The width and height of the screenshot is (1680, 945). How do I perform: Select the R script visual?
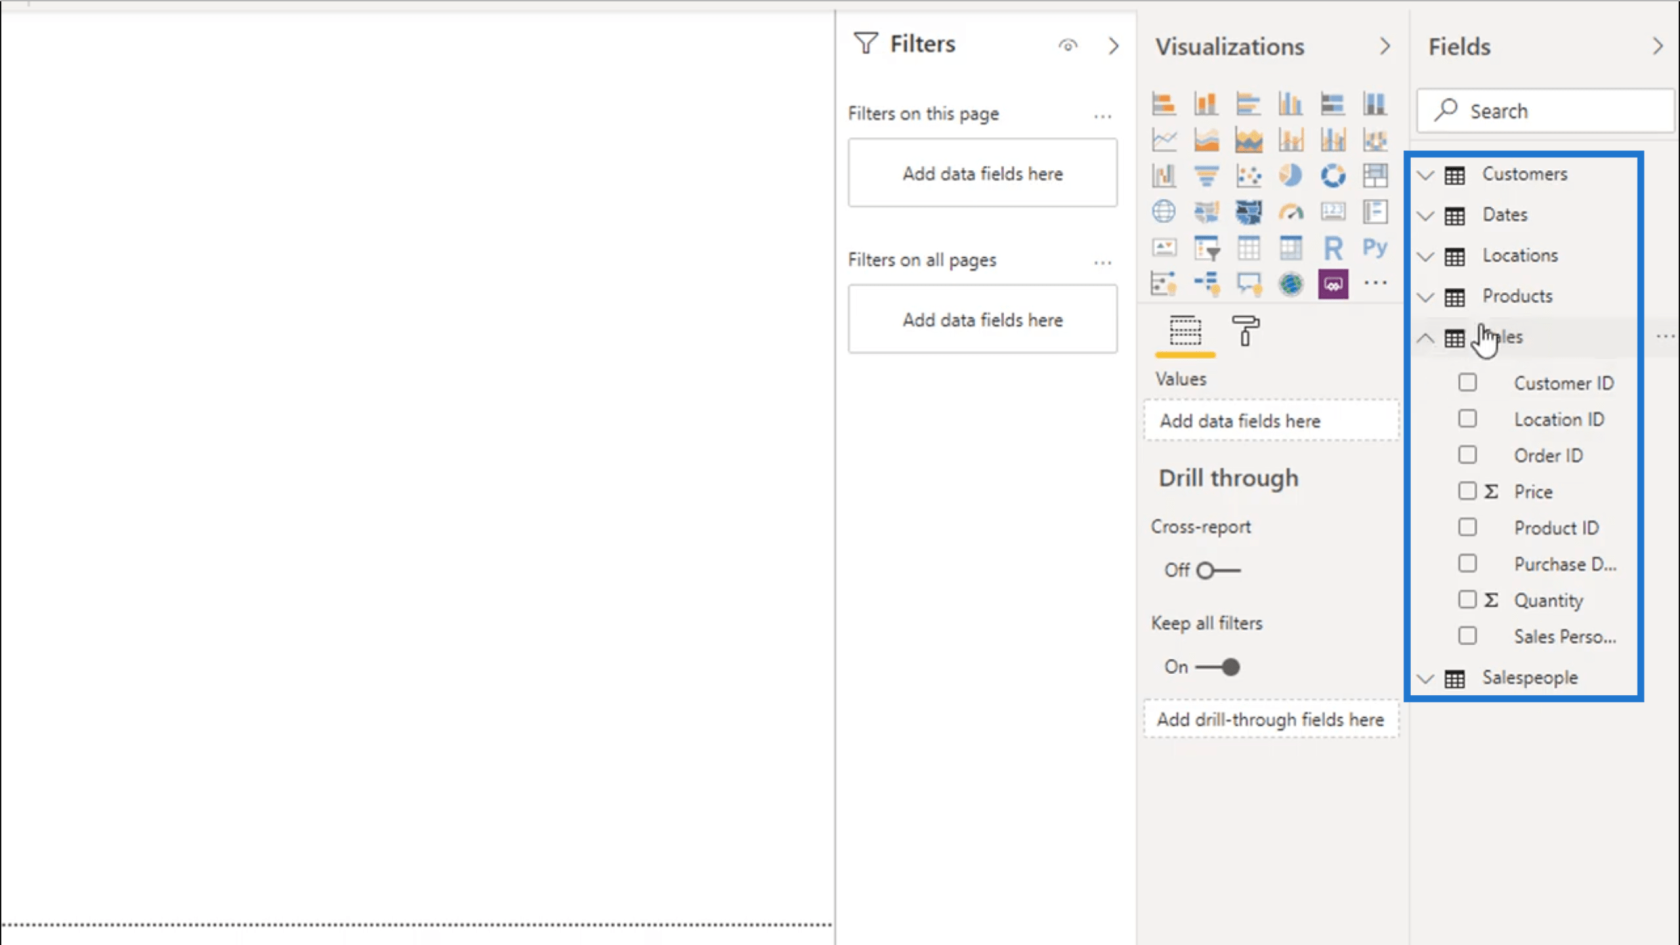click(1333, 248)
